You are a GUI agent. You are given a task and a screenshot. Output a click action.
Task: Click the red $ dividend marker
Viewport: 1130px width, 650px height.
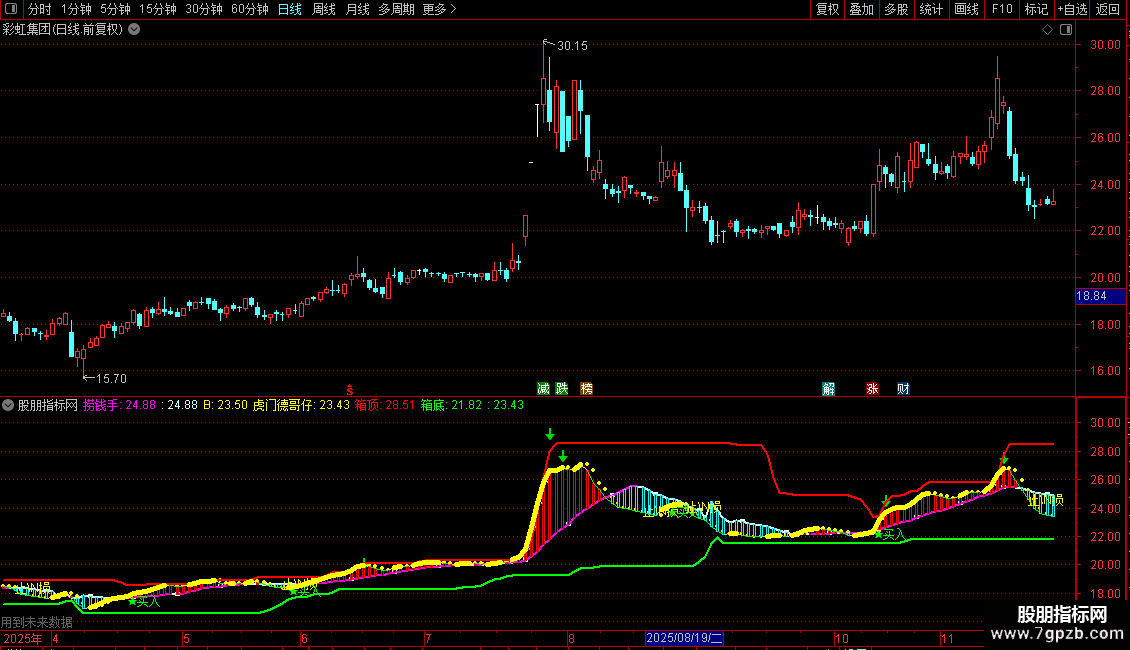click(350, 389)
